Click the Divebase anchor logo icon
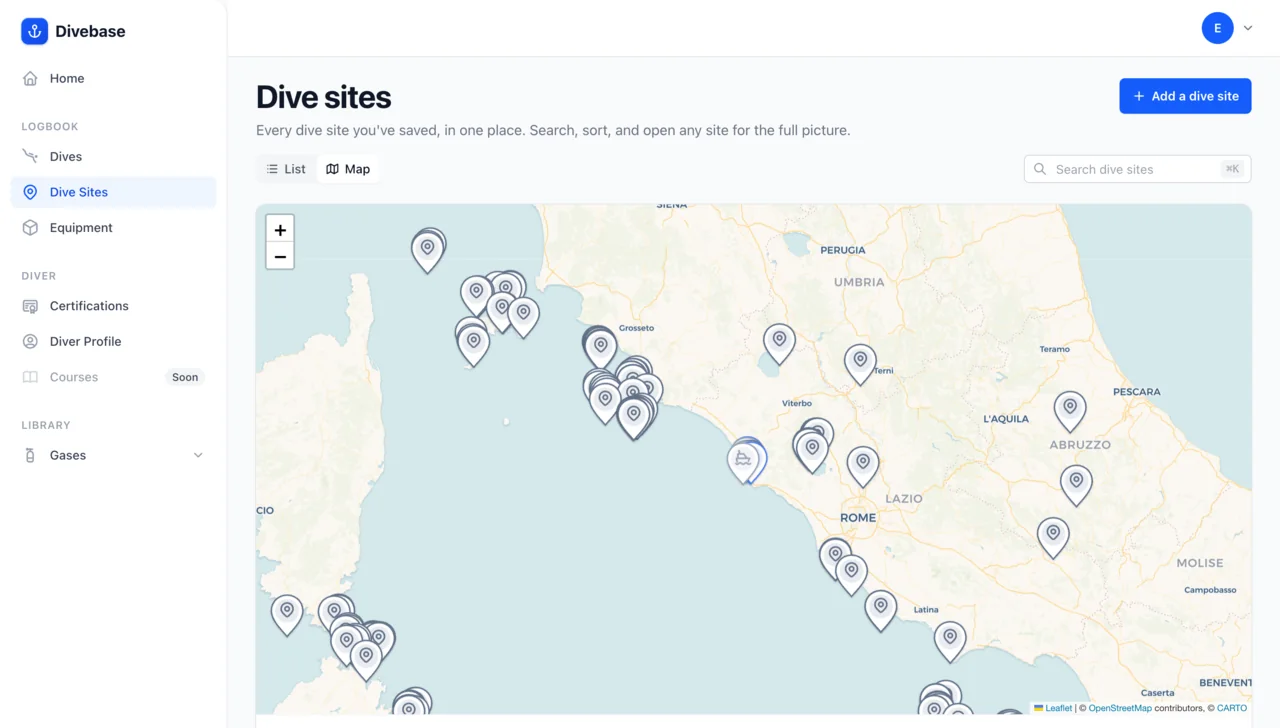 [x=34, y=31]
